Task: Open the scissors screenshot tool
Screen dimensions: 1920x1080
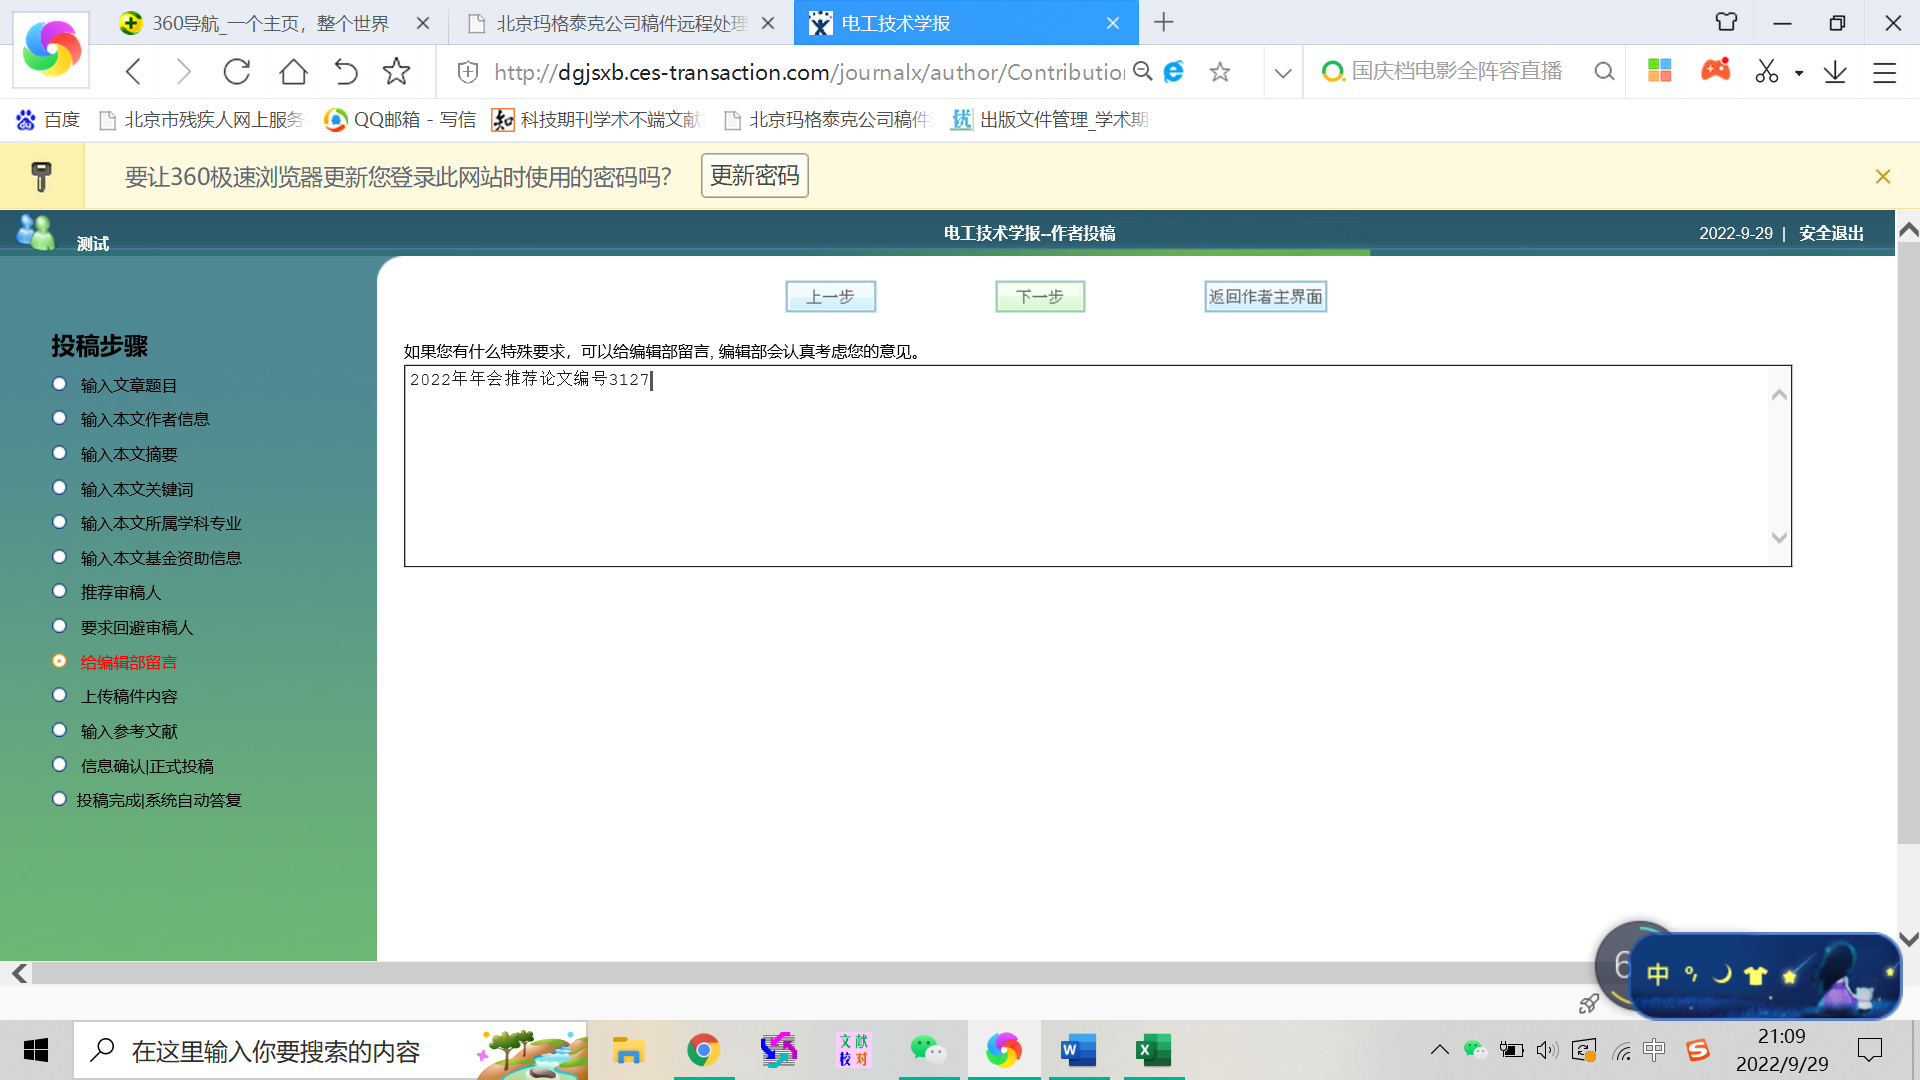Action: (1767, 72)
